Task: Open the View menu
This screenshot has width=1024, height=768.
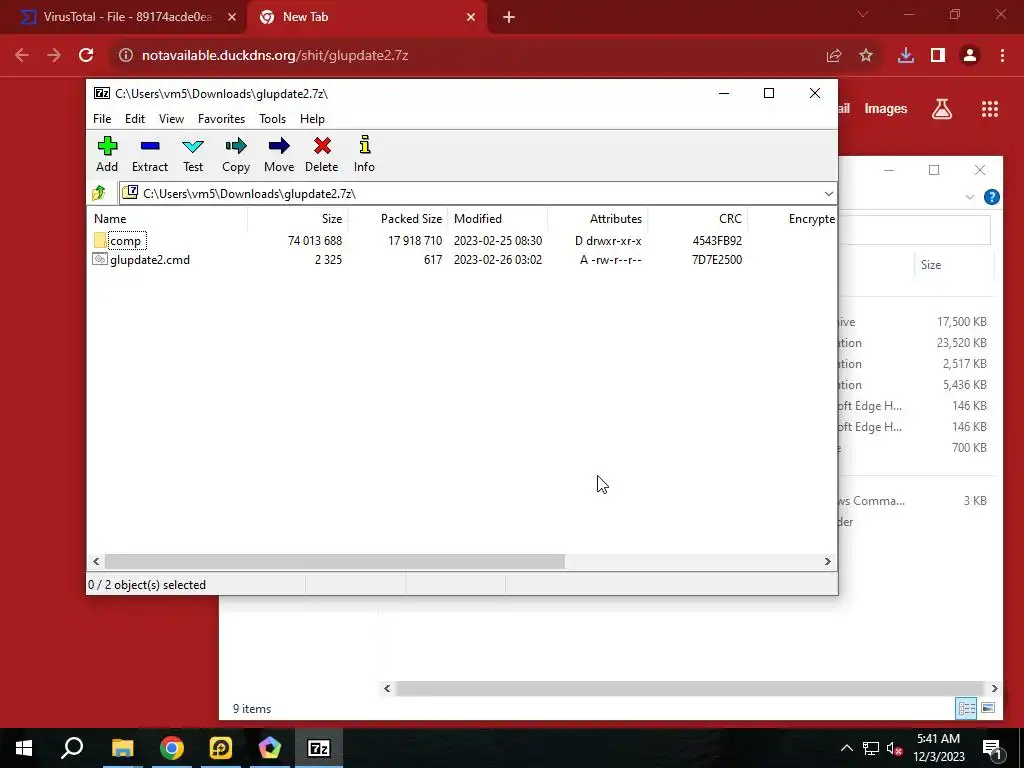Action: 171,119
